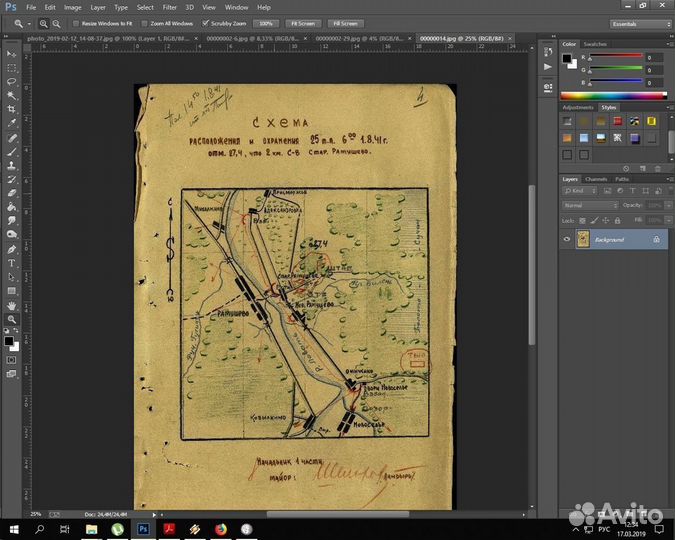Click Zoom Out icon in options bar
675x540 pixels.
pos(56,24)
